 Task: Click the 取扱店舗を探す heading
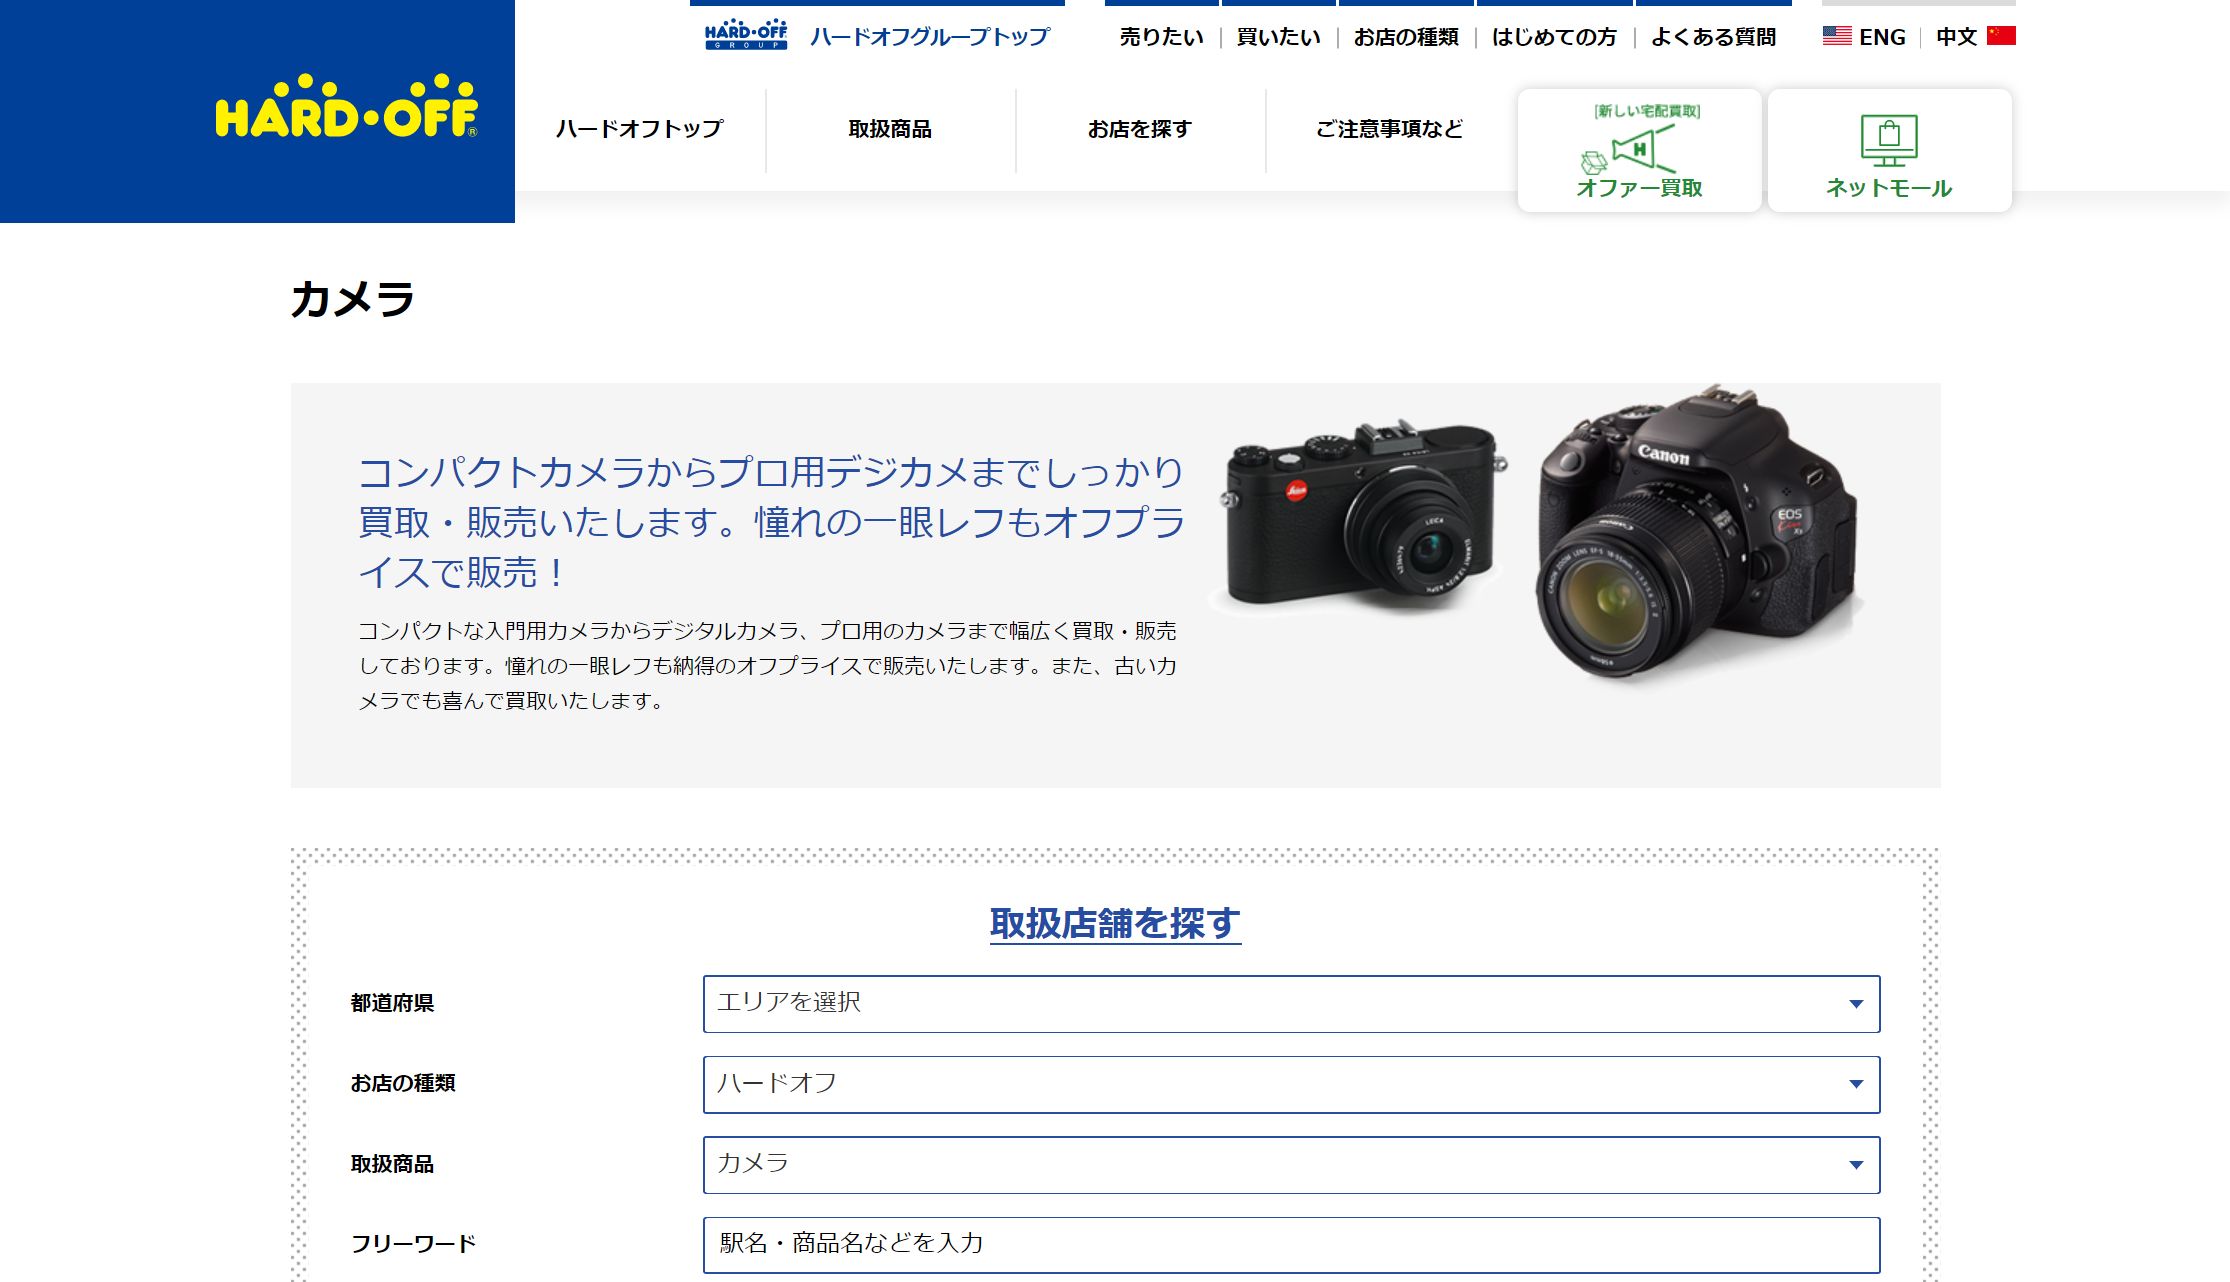tap(1115, 924)
